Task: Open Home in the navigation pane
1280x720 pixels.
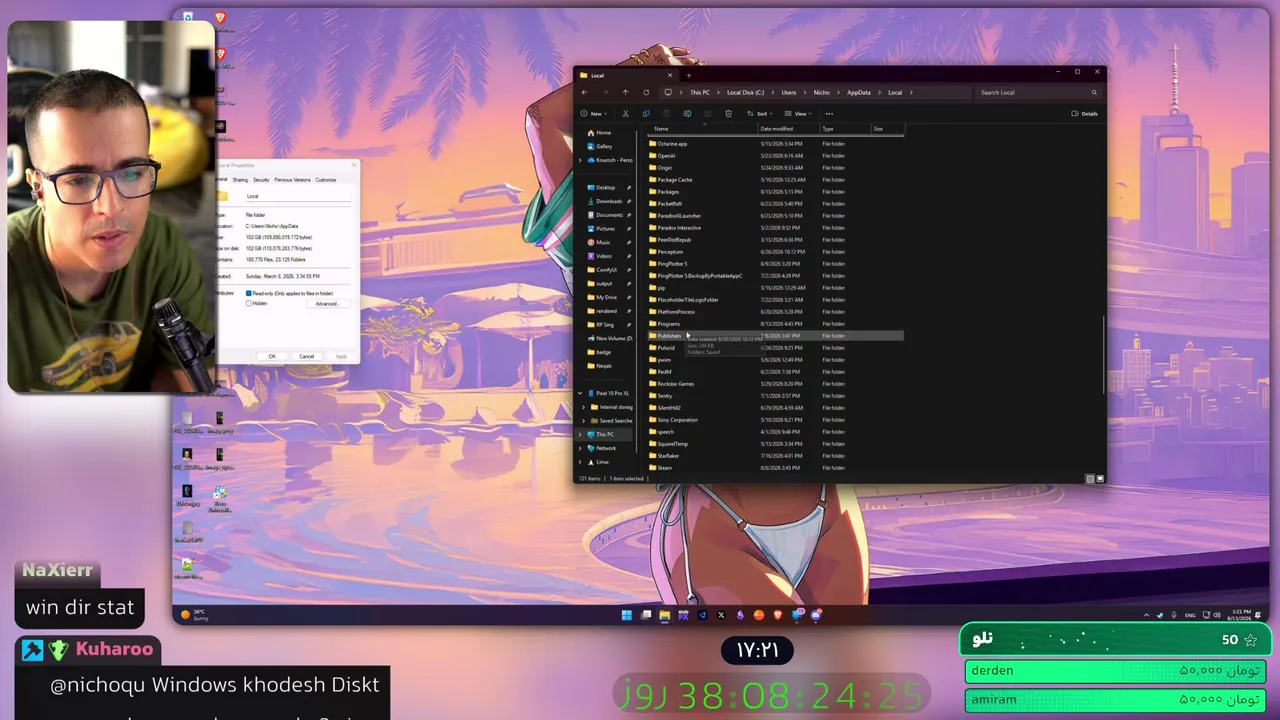Action: click(x=599, y=133)
